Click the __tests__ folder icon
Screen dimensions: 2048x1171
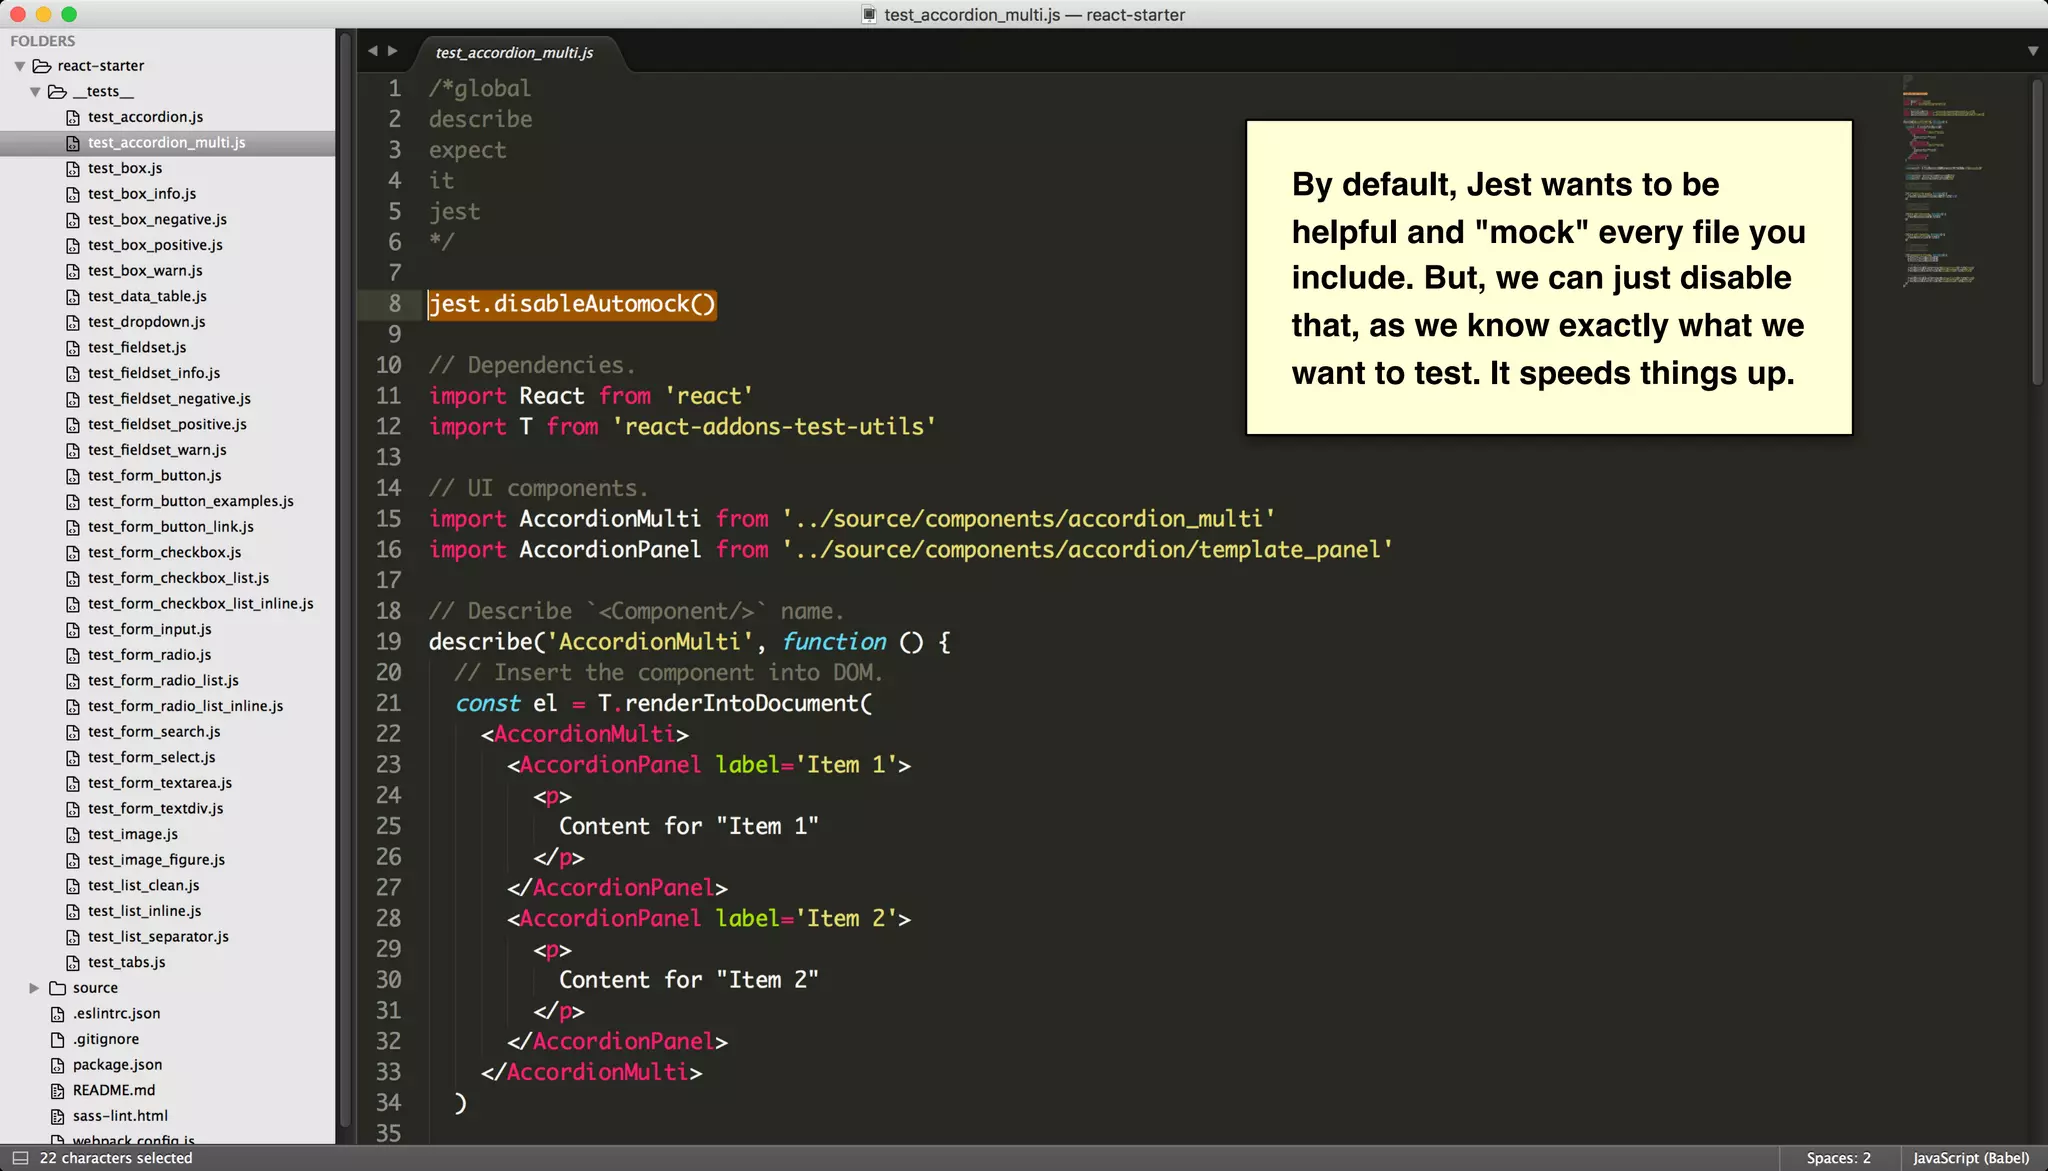(x=58, y=92)
